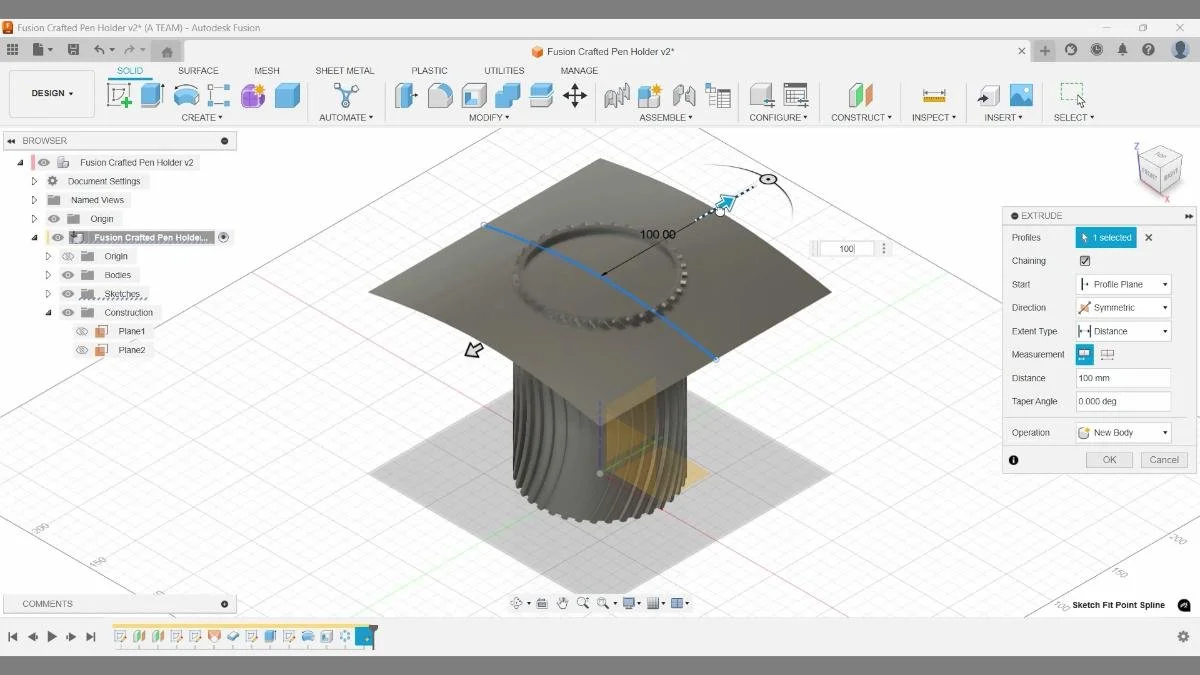Hide Plane1 using its visibility eye
The image size is (1200, 675).
82,330
